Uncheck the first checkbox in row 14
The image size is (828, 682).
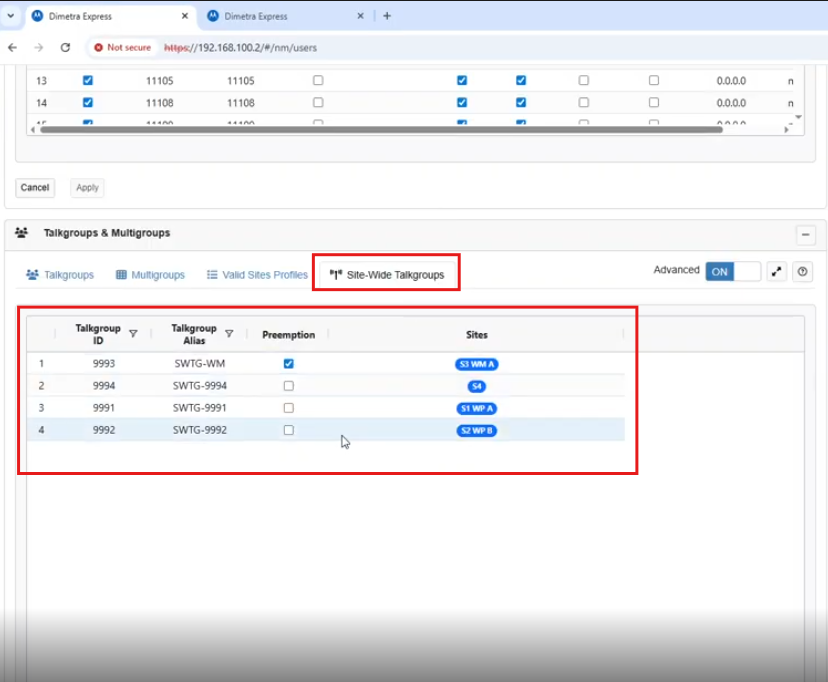pos(88,102)
